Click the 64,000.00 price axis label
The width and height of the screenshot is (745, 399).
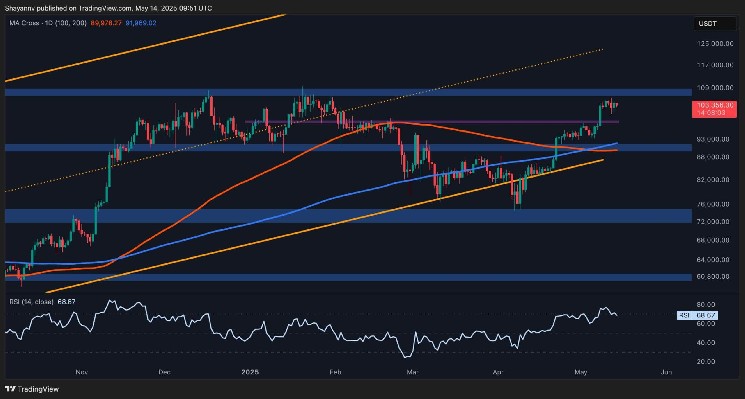click(x=714, y=259)
